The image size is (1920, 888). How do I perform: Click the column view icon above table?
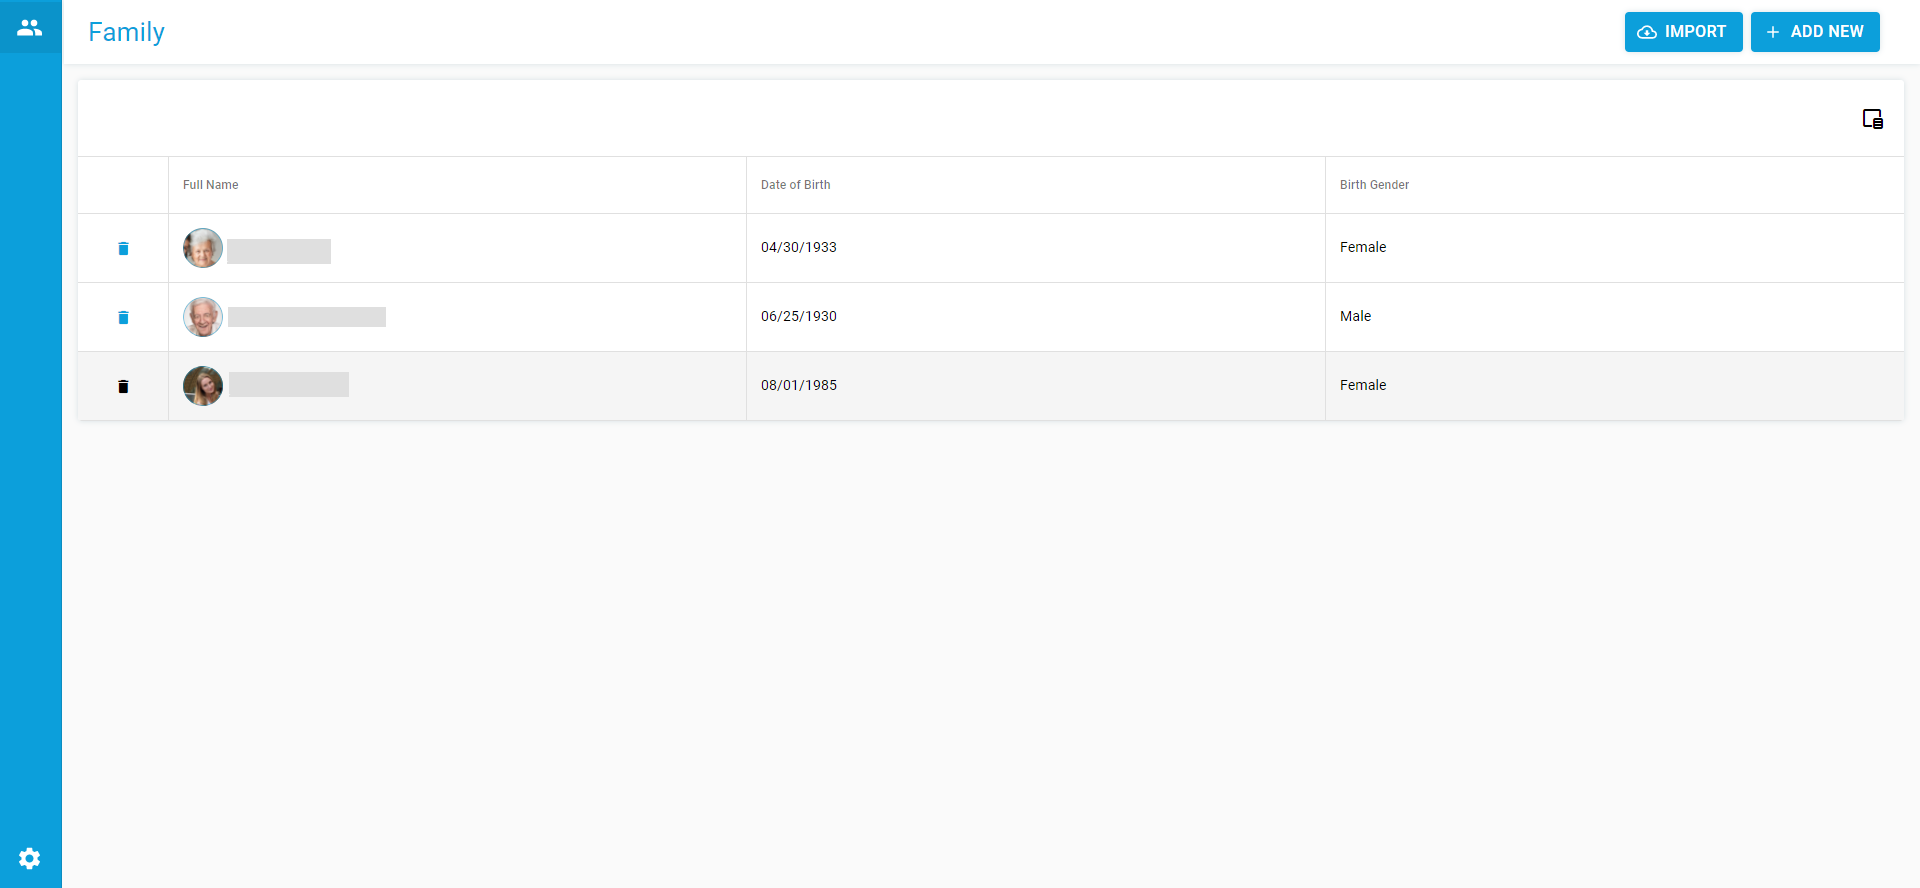coord(1872,119)
